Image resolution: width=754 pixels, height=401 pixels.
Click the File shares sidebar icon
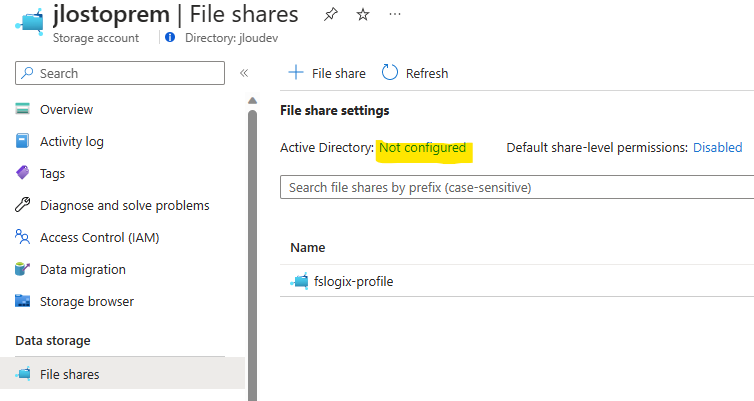(23, 374)
